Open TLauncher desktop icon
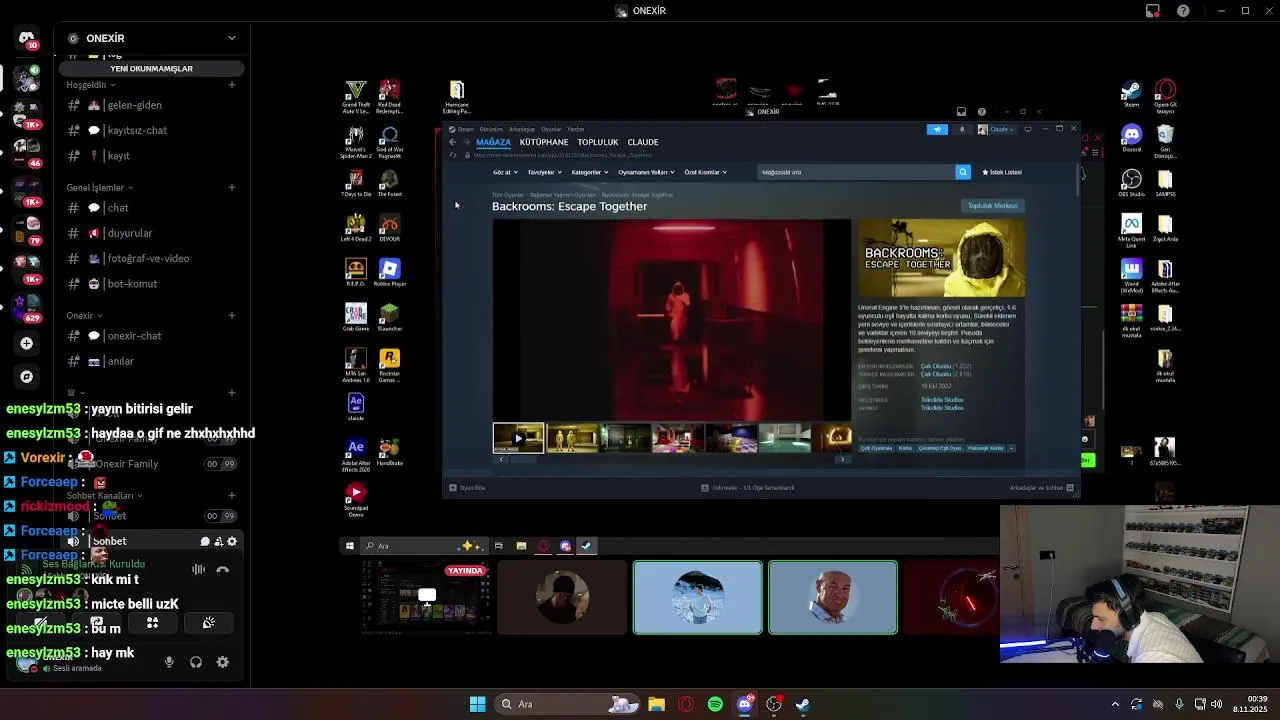 tap(390, 318)
